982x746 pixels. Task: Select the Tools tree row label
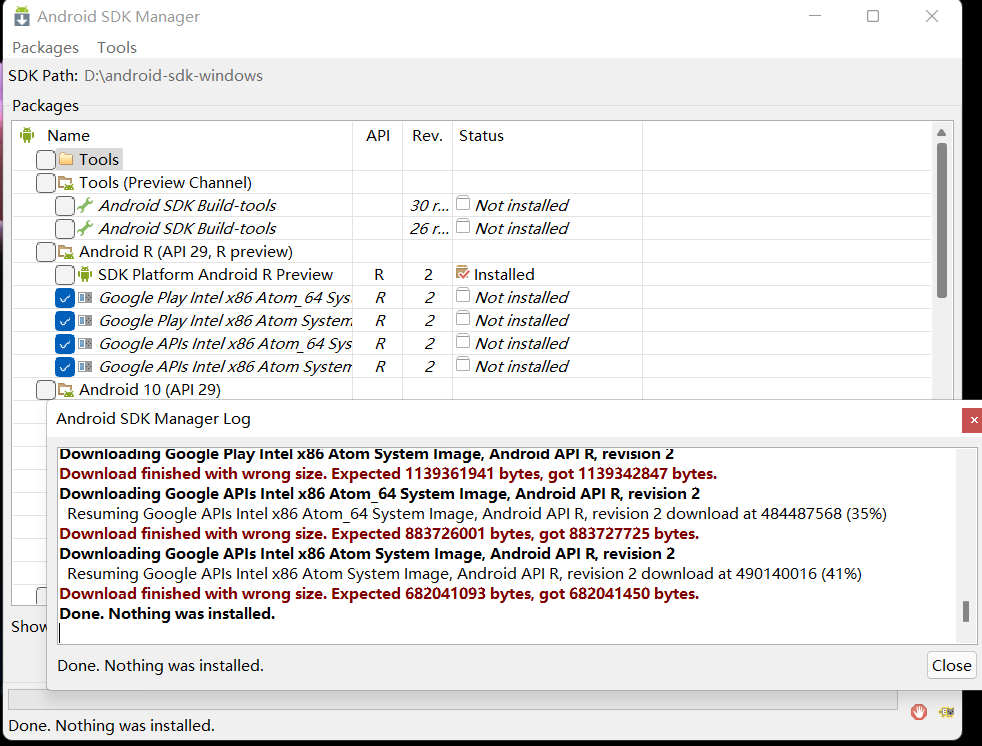point(99,159)
